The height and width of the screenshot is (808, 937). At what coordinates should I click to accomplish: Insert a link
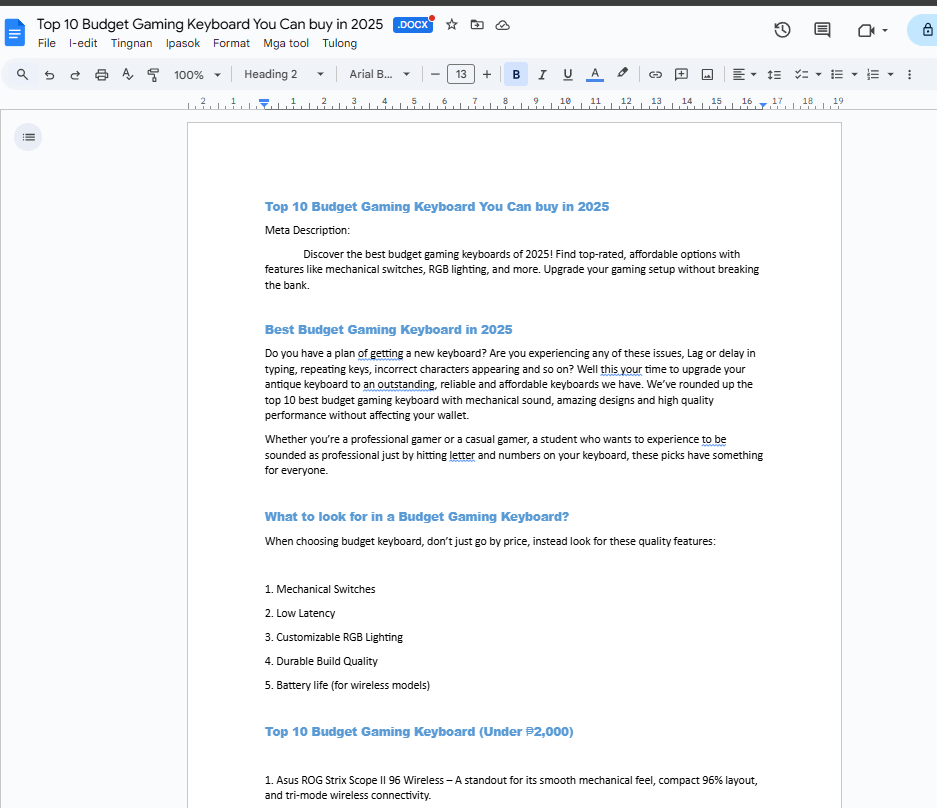(655, 74)
